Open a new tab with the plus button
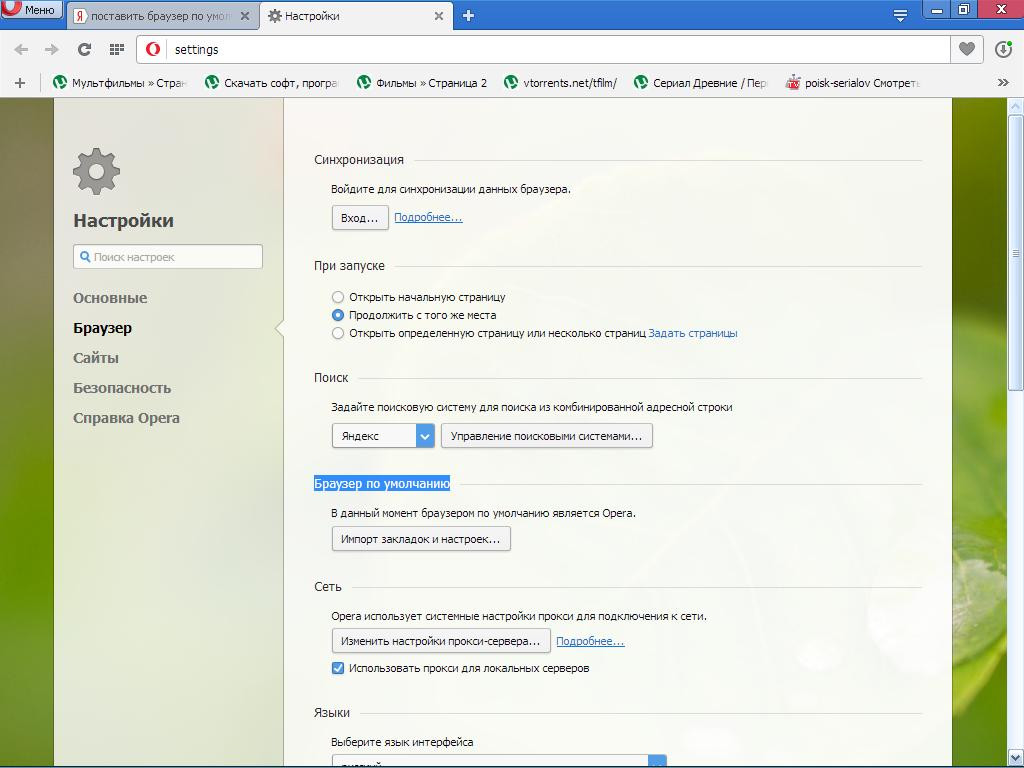The height and width of the screenshot is (768, 1024). pyautogui.click(x=468, y=15)
